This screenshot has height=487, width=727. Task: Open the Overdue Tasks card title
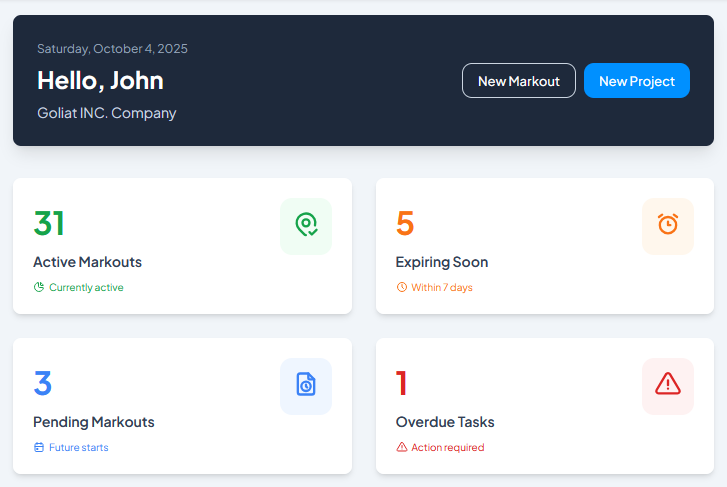coord(445,422)
